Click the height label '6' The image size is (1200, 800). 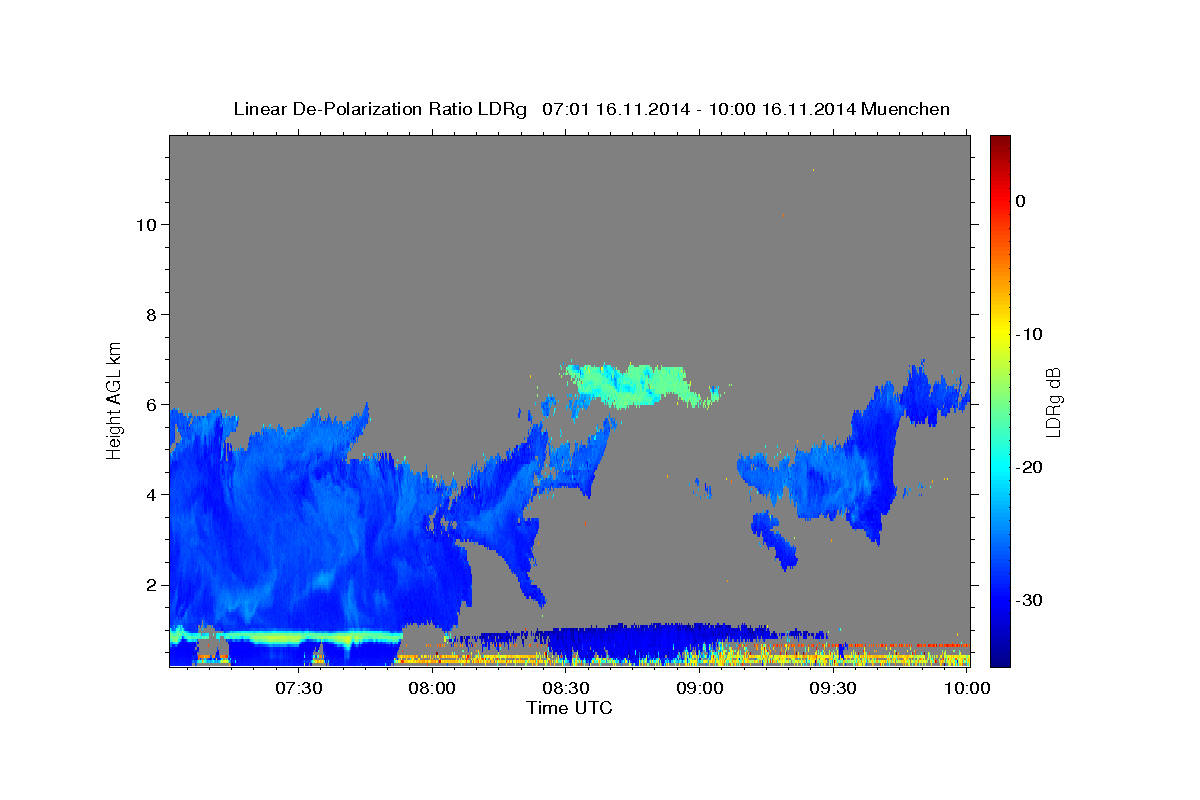pos(150,405)
